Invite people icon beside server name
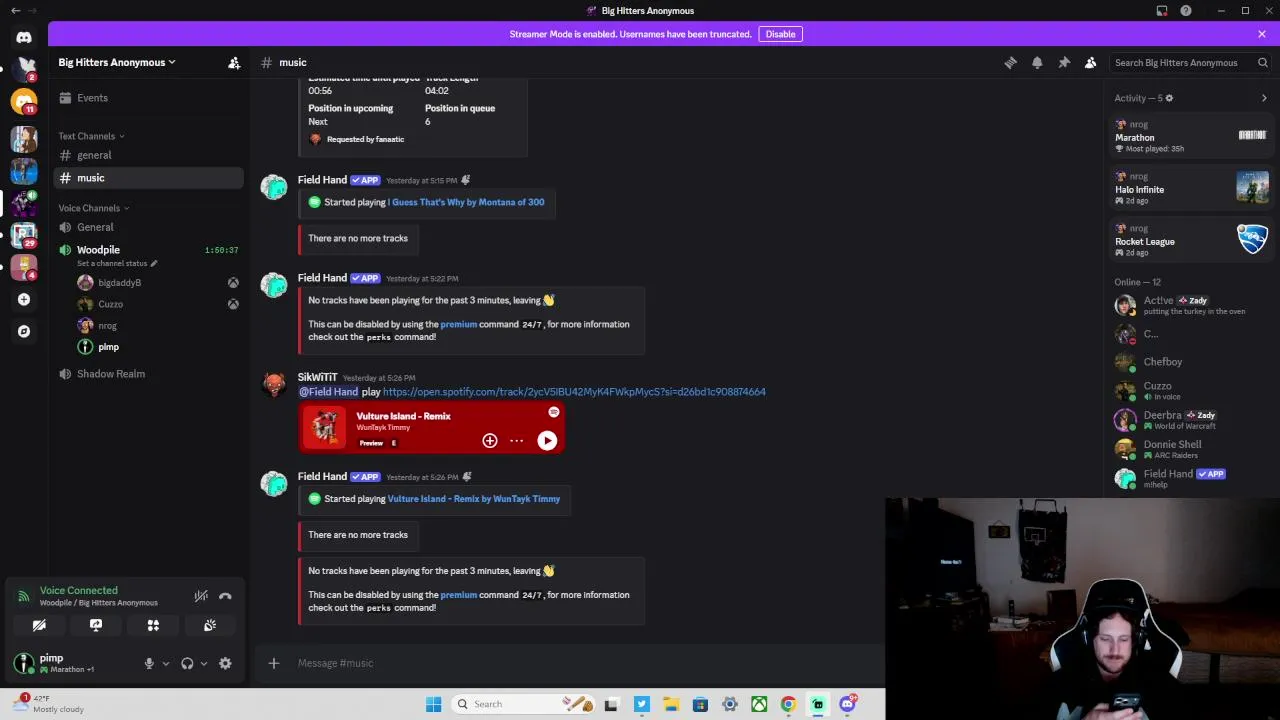 234,62
